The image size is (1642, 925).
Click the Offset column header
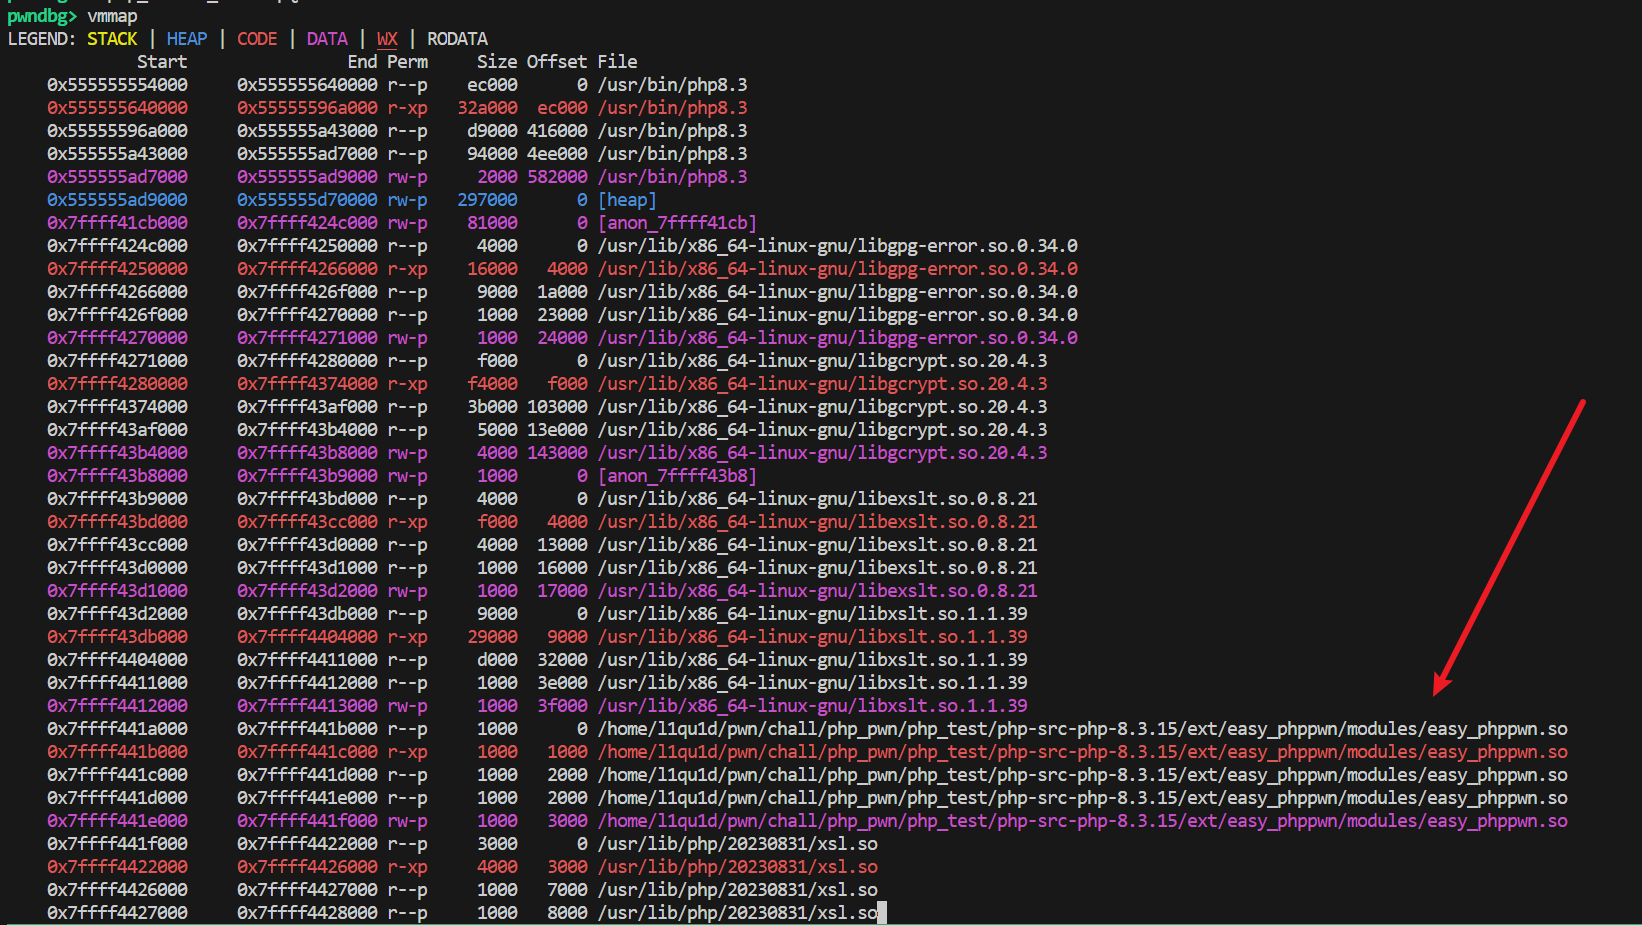pos(557,62)
